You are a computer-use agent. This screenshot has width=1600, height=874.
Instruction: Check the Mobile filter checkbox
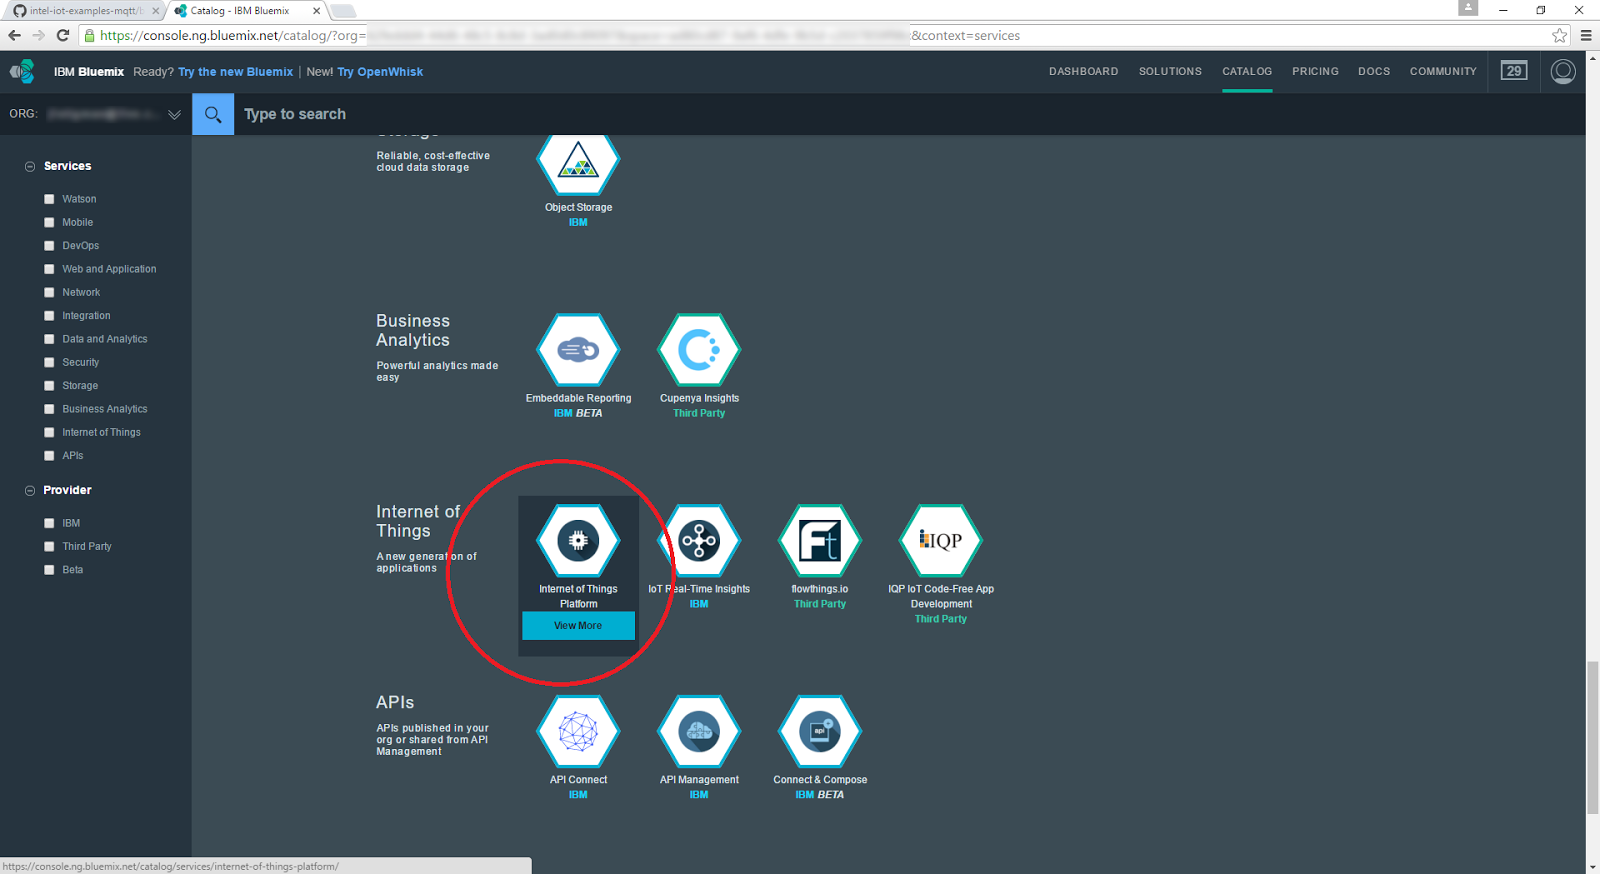(49, 222)
